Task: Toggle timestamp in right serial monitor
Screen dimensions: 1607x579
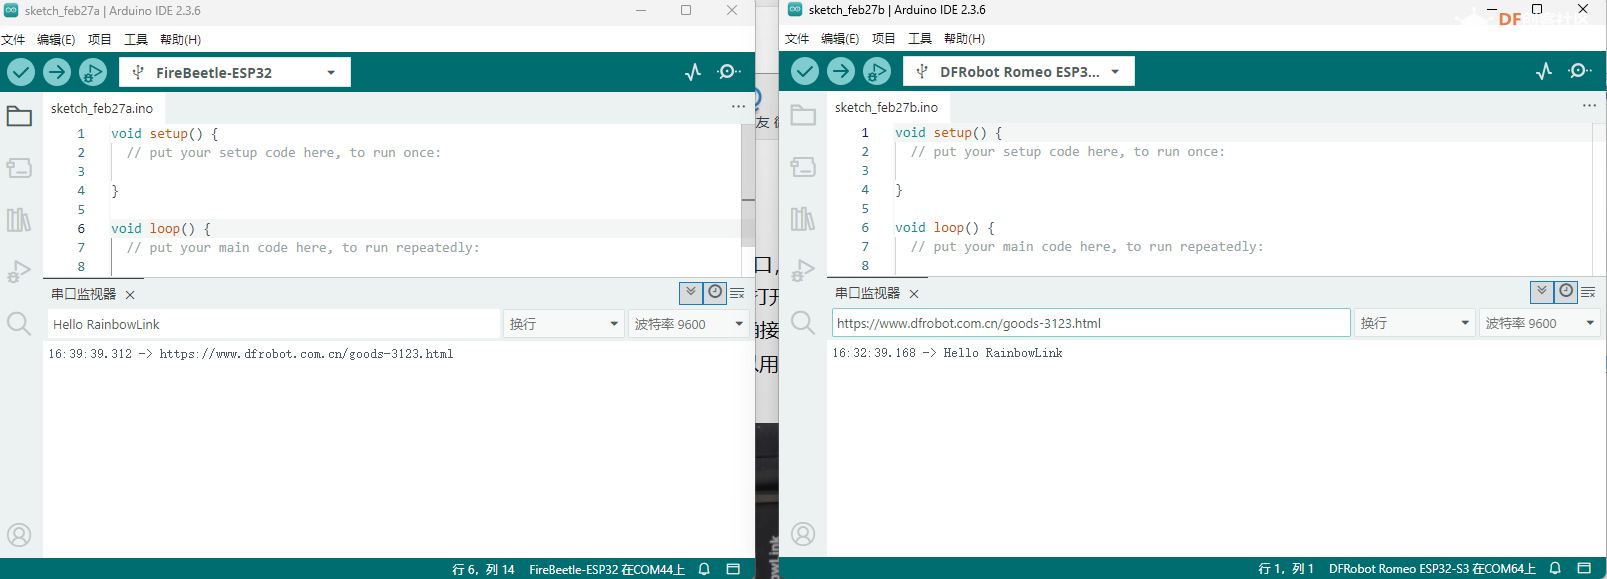Action: 1566,292
